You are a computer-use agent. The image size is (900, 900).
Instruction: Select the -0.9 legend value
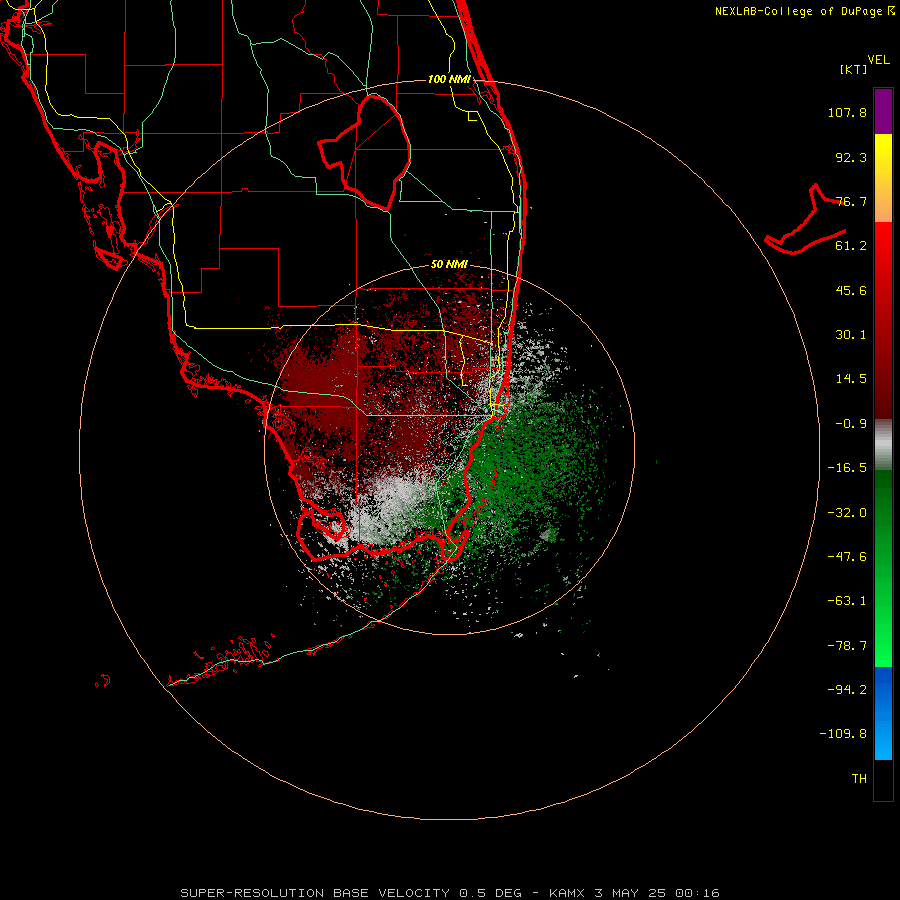(x=851, y=424)
